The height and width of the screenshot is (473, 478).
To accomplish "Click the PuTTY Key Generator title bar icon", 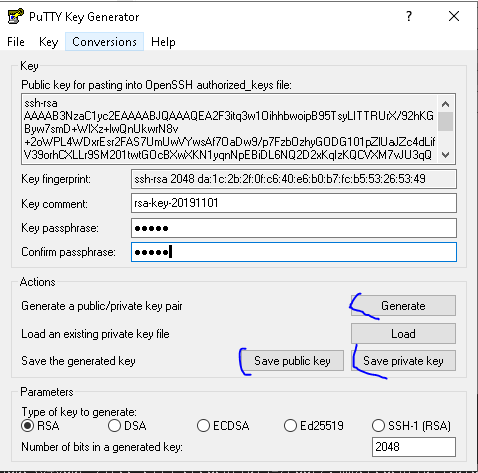I will [15, 16].
